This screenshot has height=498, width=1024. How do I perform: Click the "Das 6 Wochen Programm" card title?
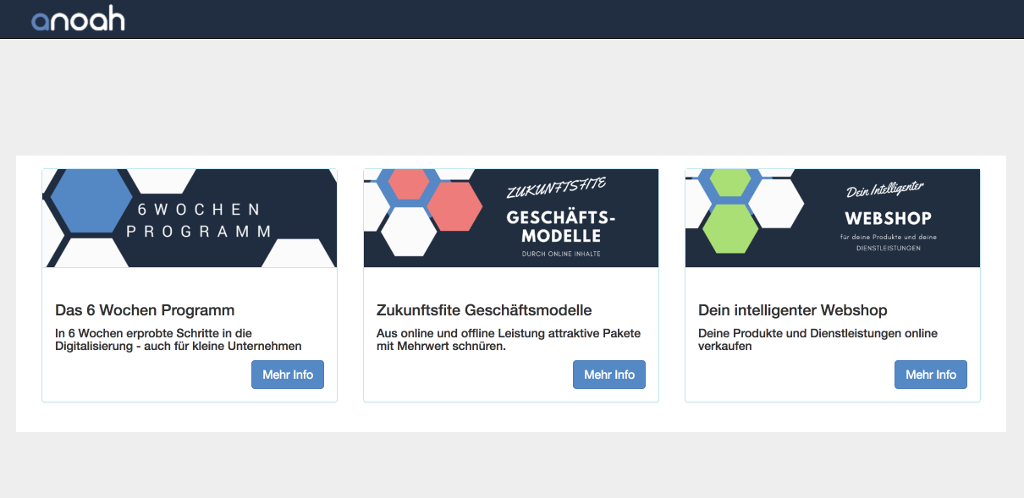(145, 310)
